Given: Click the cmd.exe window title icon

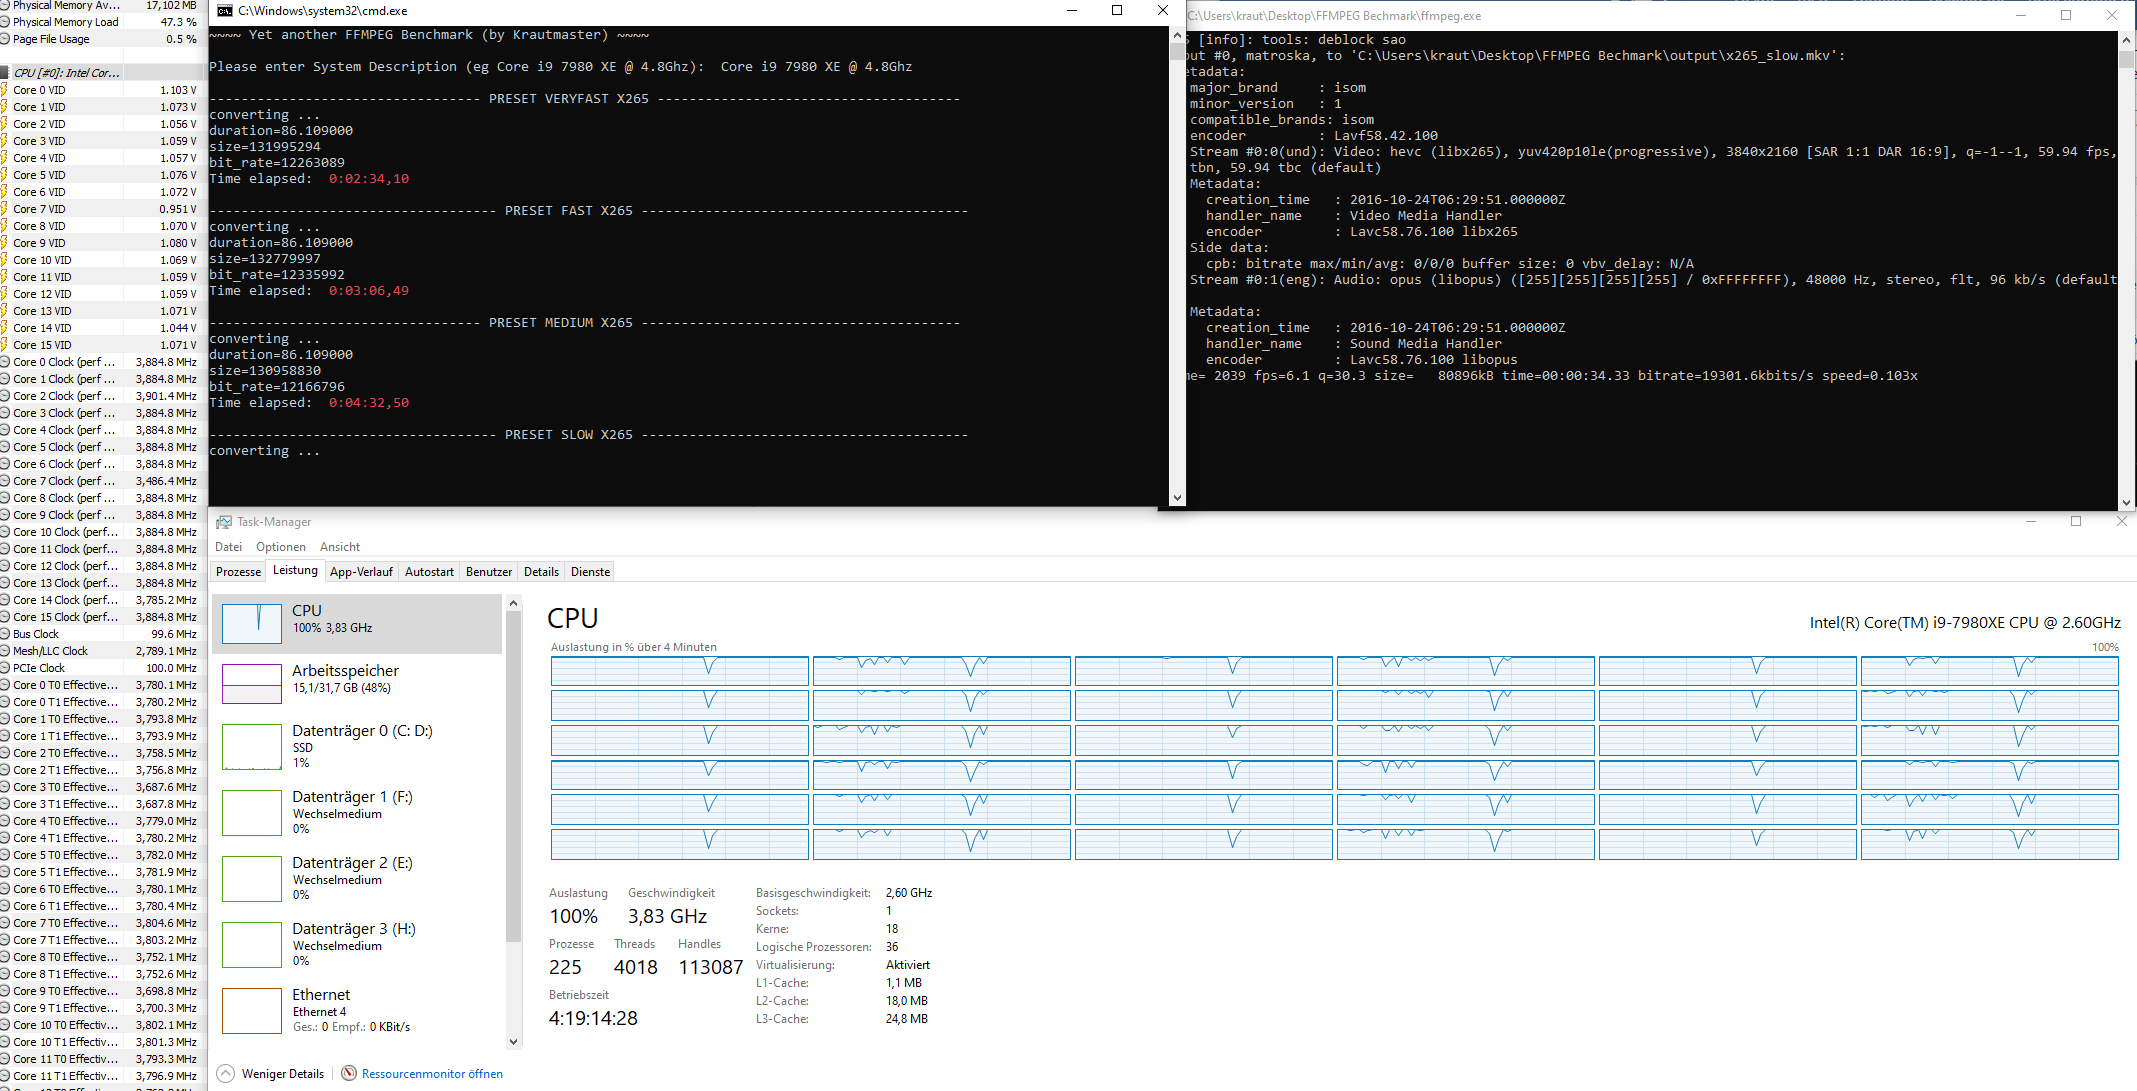Looking at the screenshot, I should click(225, 11).
